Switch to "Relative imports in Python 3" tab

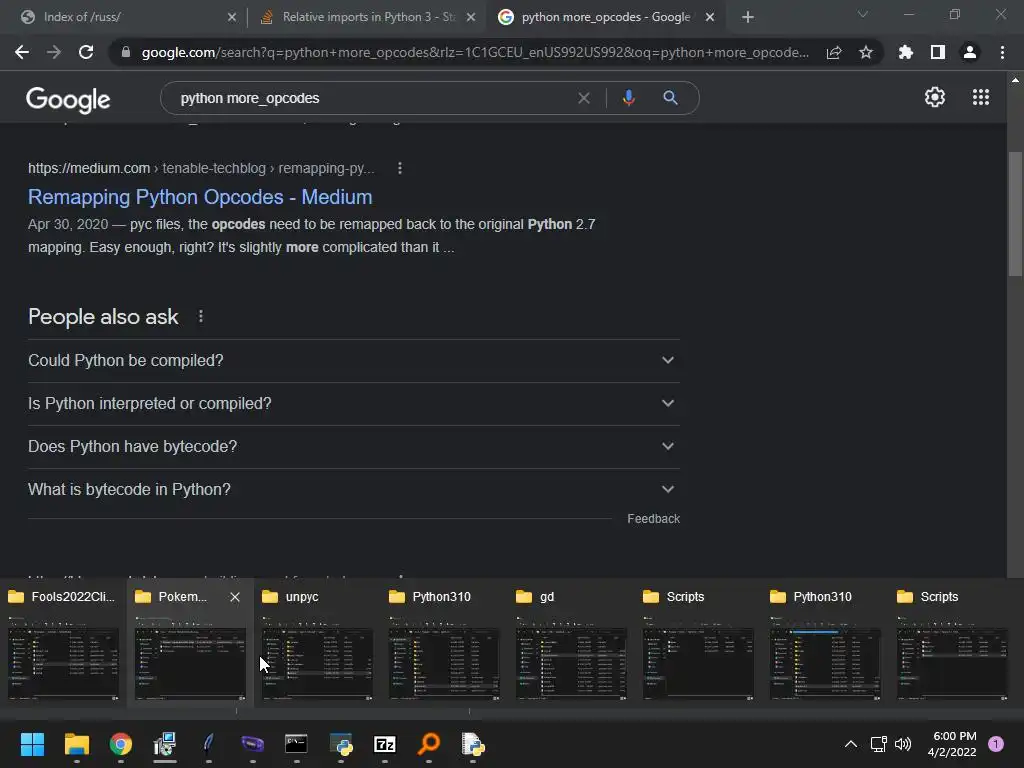click(369, 17)
